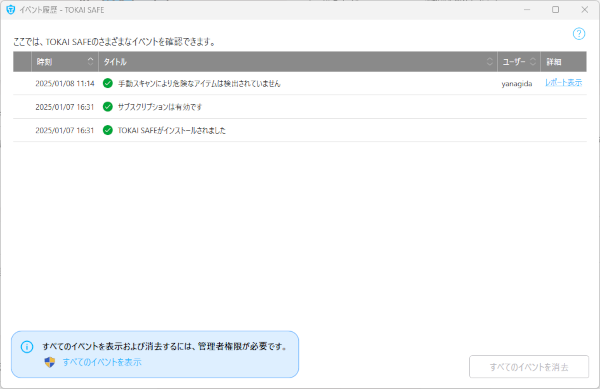
Task: Close the event history window
Action: pyautogui.click(x=584, y=10)
